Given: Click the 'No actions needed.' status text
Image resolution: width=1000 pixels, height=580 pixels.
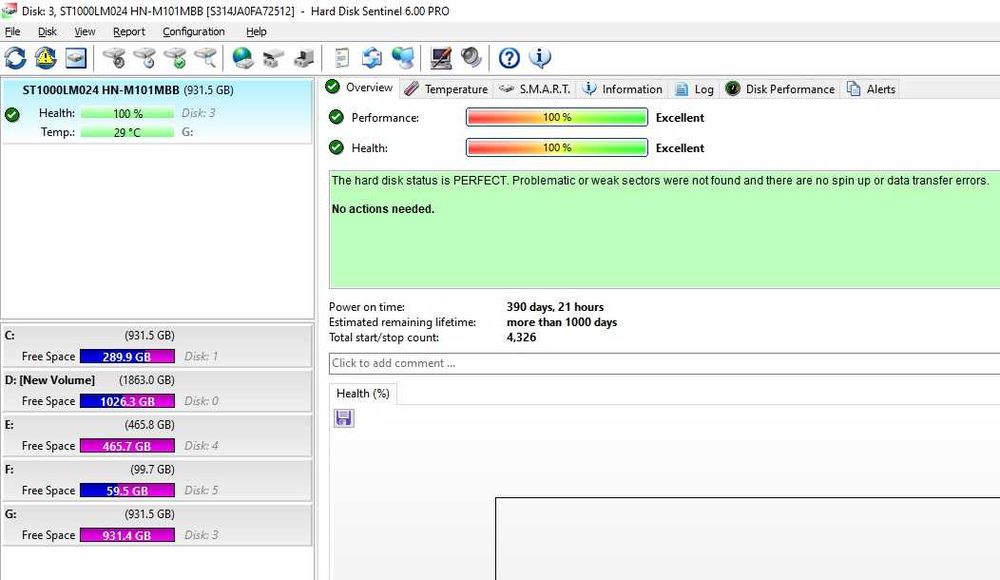Looking at the screenshot, I should click(x=383, y=209).
